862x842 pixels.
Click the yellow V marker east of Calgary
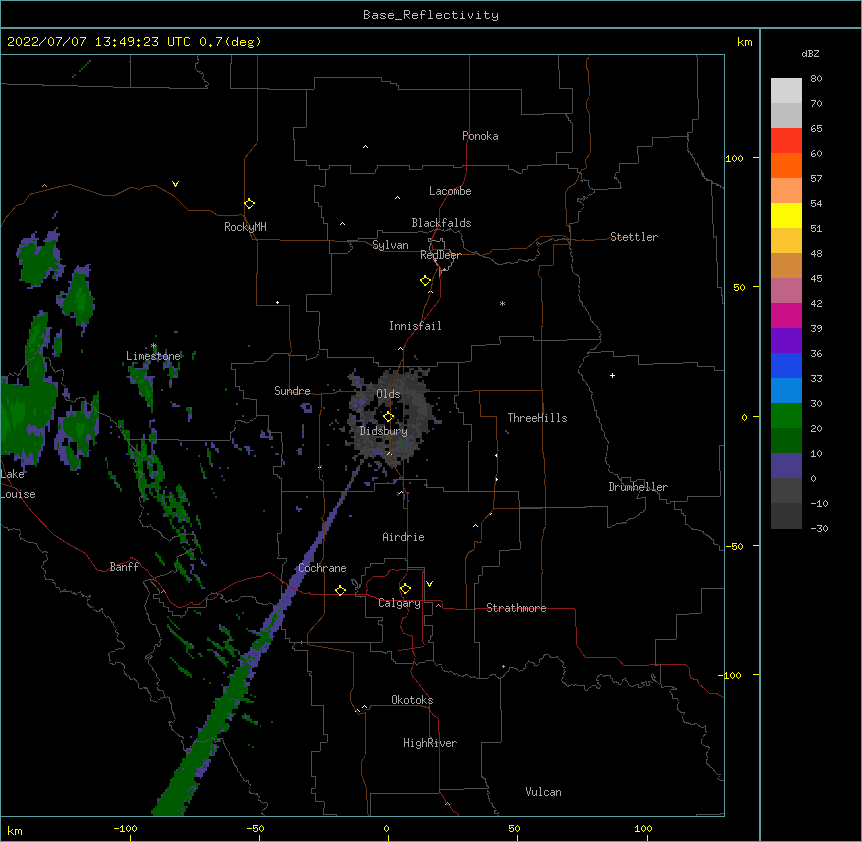429,584
